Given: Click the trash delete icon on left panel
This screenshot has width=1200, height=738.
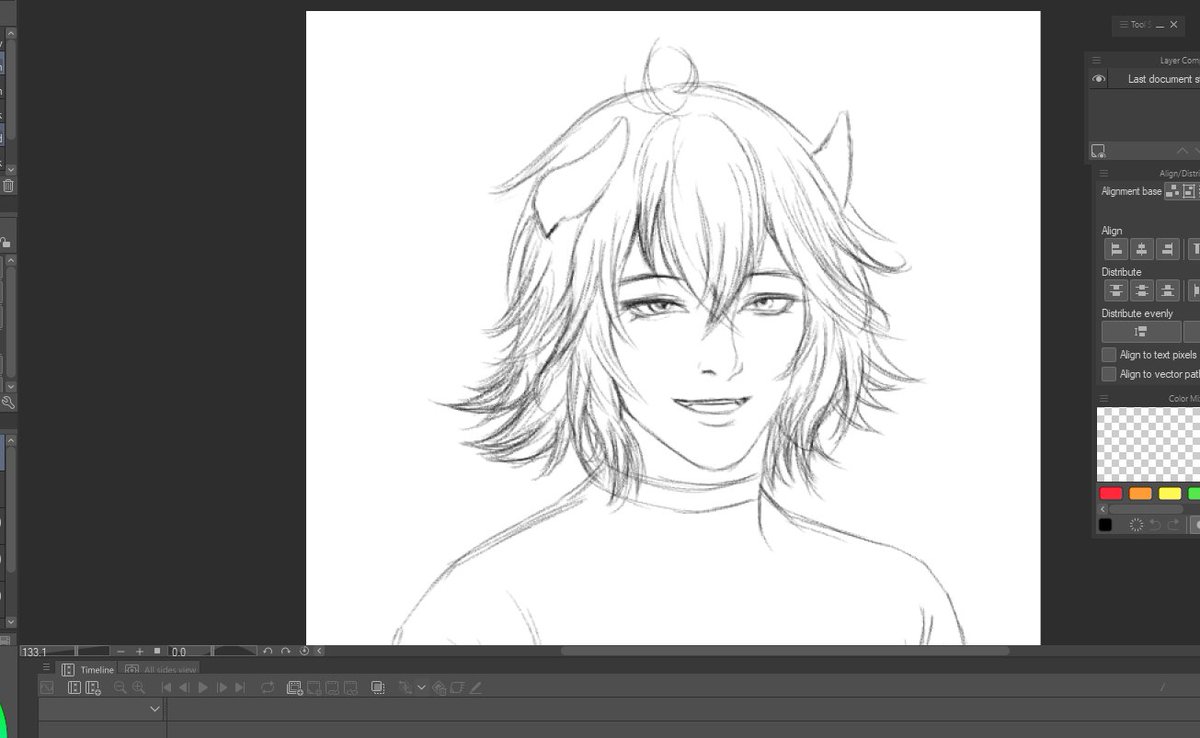Looking at the screenshot, I should tap(8, 185).
